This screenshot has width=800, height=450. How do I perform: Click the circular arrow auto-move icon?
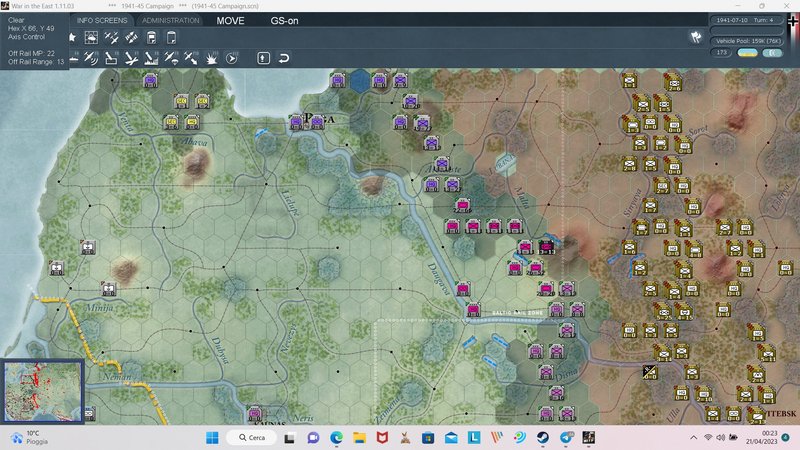(232, 58)
